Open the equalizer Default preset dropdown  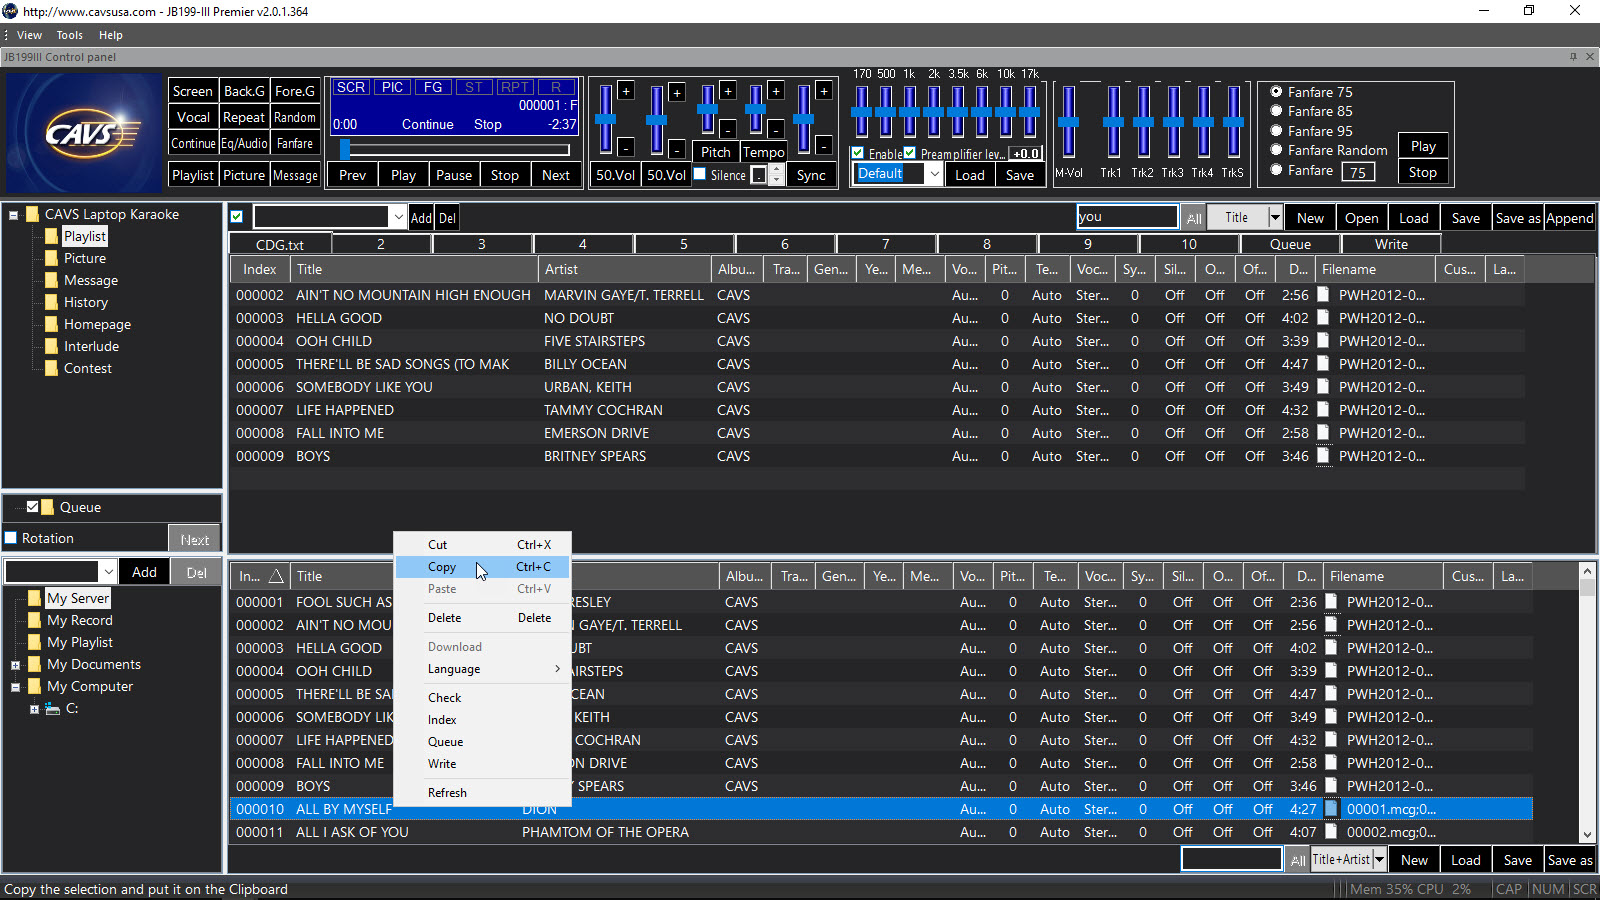tap(934, 174)
